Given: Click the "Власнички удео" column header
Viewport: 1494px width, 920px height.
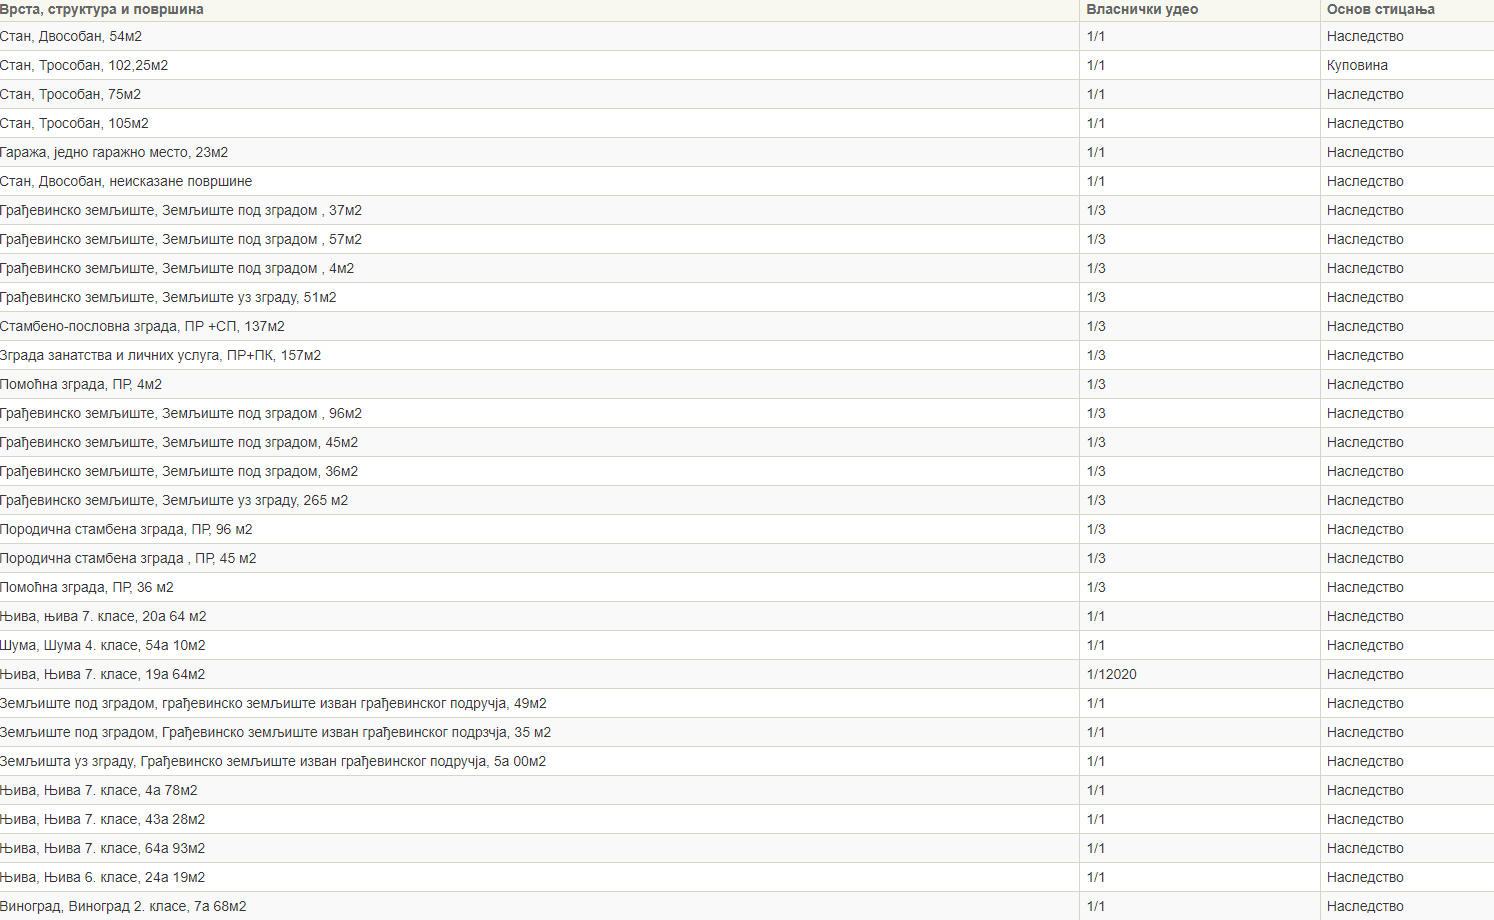Looking at the screenshot, I should click(1142, 9).
